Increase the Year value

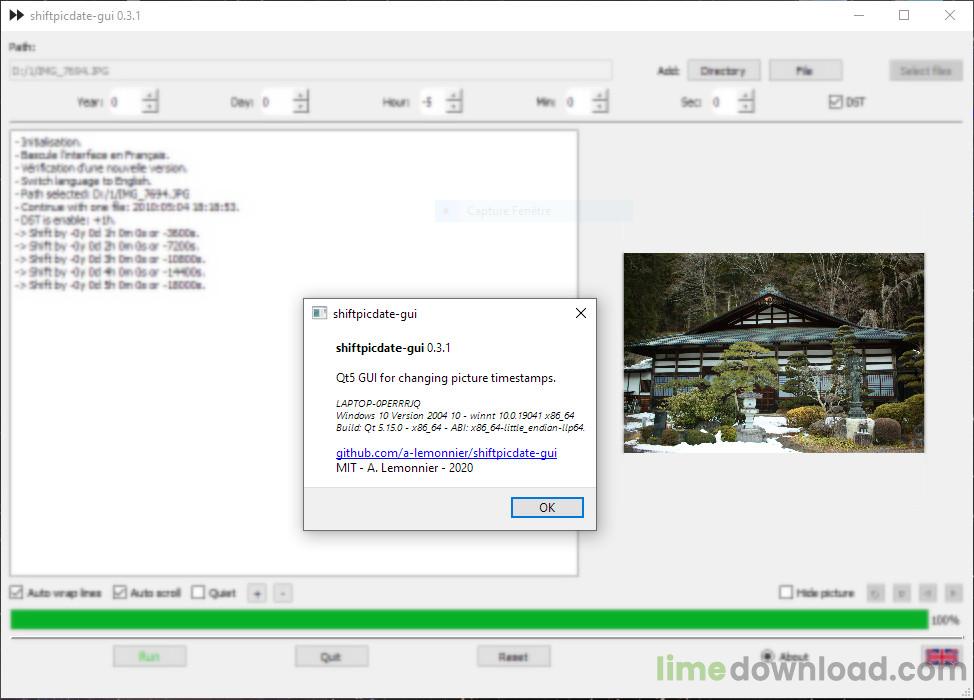click(150, 96)
